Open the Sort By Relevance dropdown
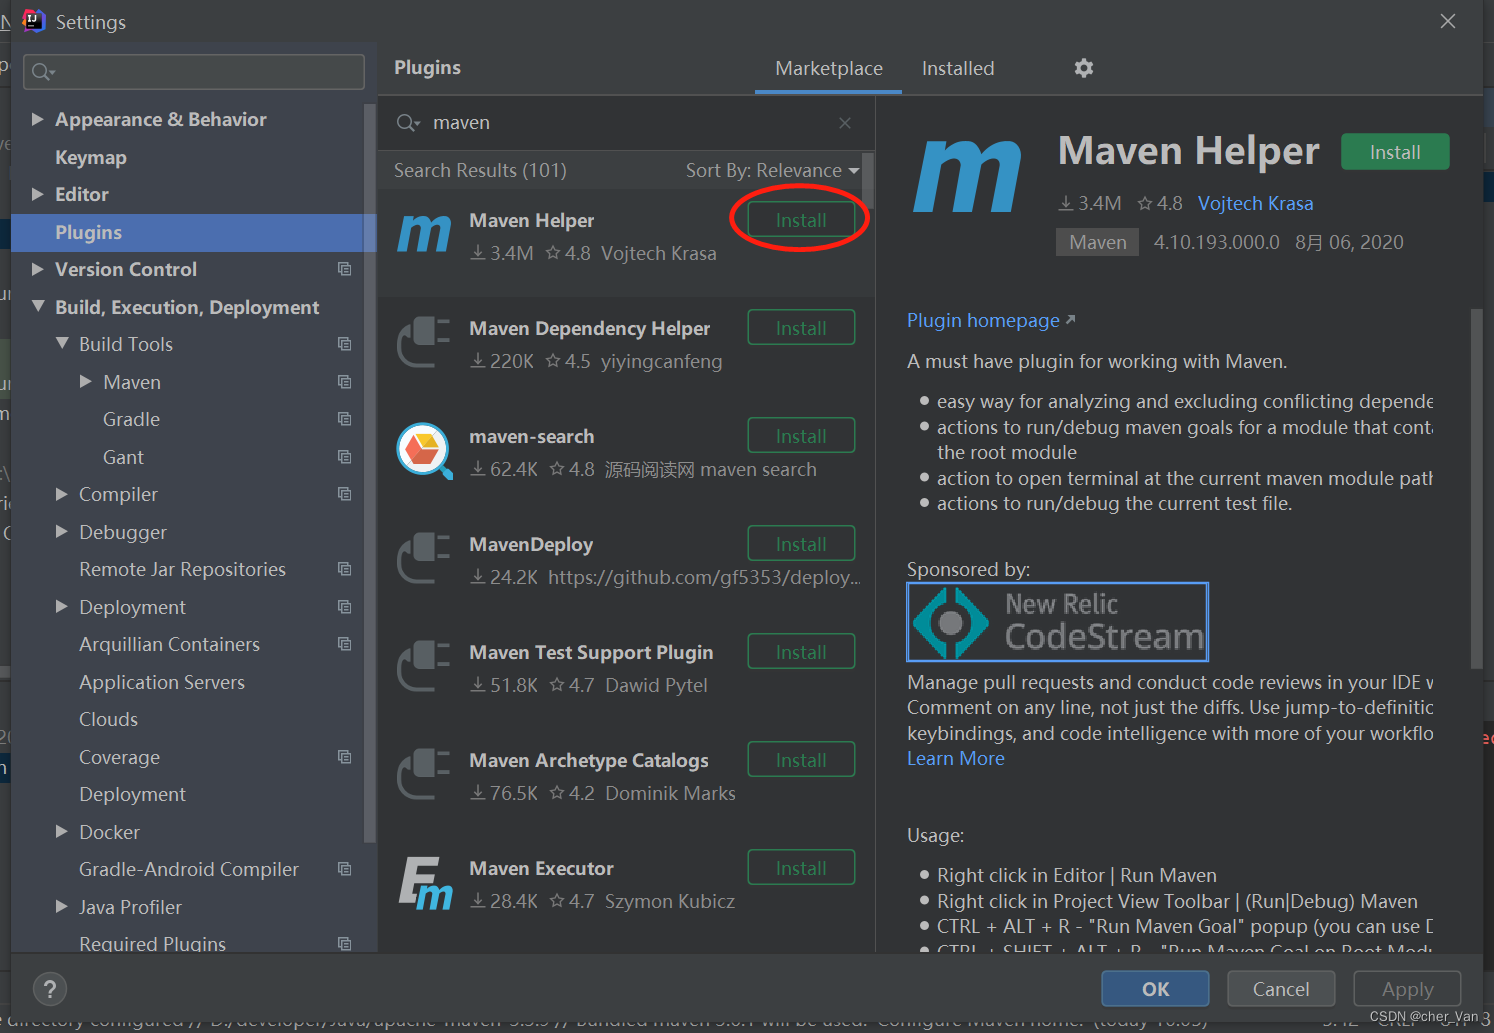The width and height of the screenshot is (1494, 1033). pos(772,171)
